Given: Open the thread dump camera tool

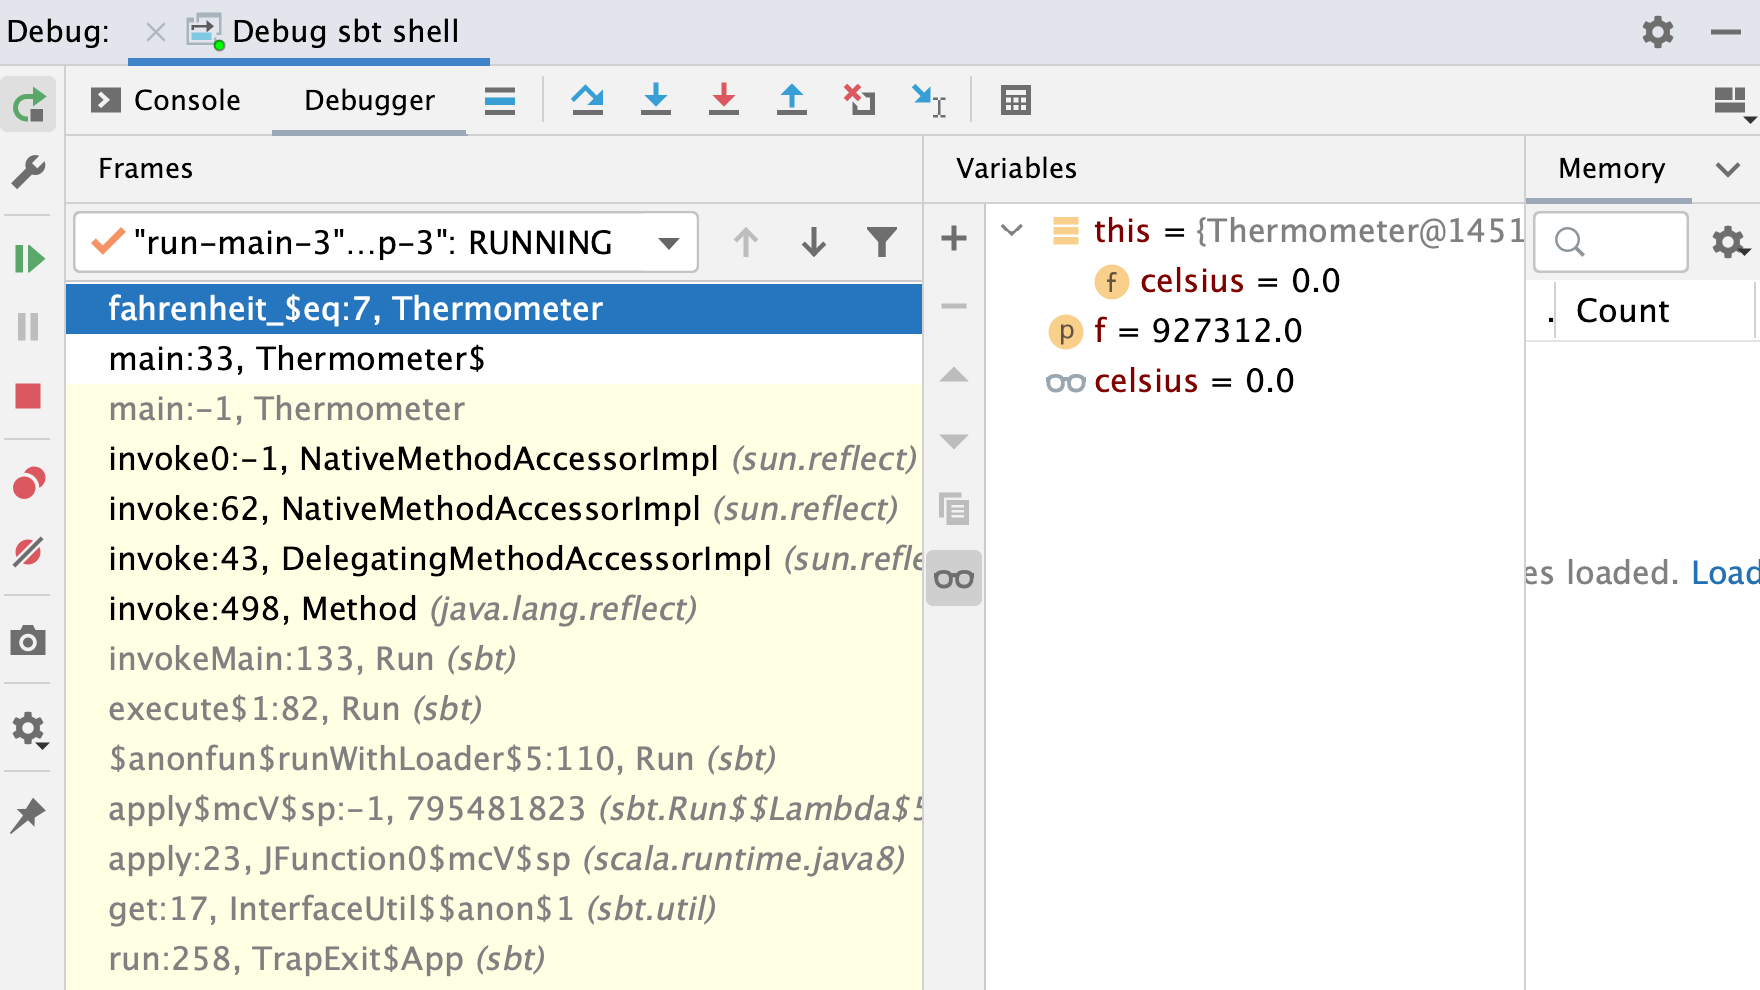Looking at the screenshot, I should pyautogui.click(x=30, y=641).
